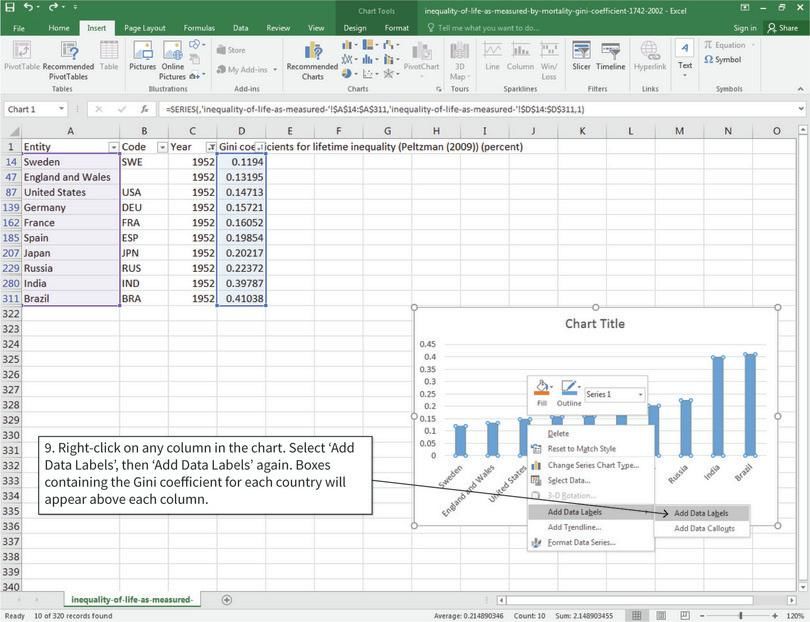Click the Tell me what you want field

coord(483,28)
